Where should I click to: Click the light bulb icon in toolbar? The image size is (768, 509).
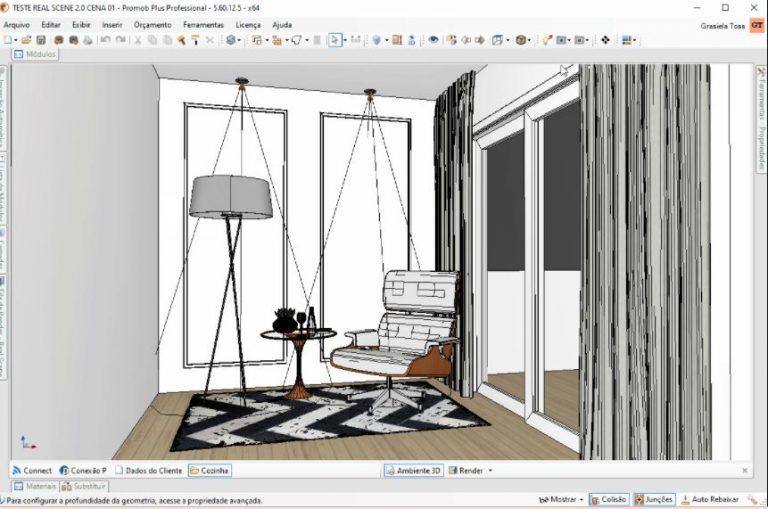coord(547,40)
